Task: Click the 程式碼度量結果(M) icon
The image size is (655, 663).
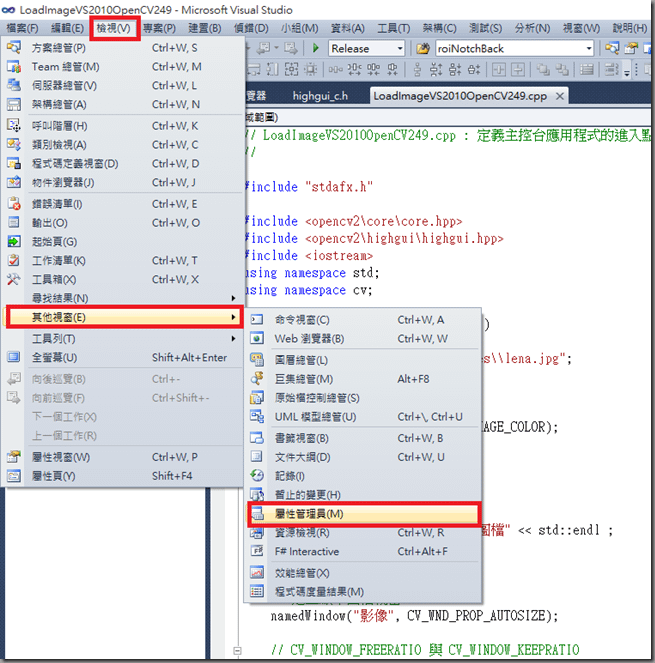Action: pos(257,592)
